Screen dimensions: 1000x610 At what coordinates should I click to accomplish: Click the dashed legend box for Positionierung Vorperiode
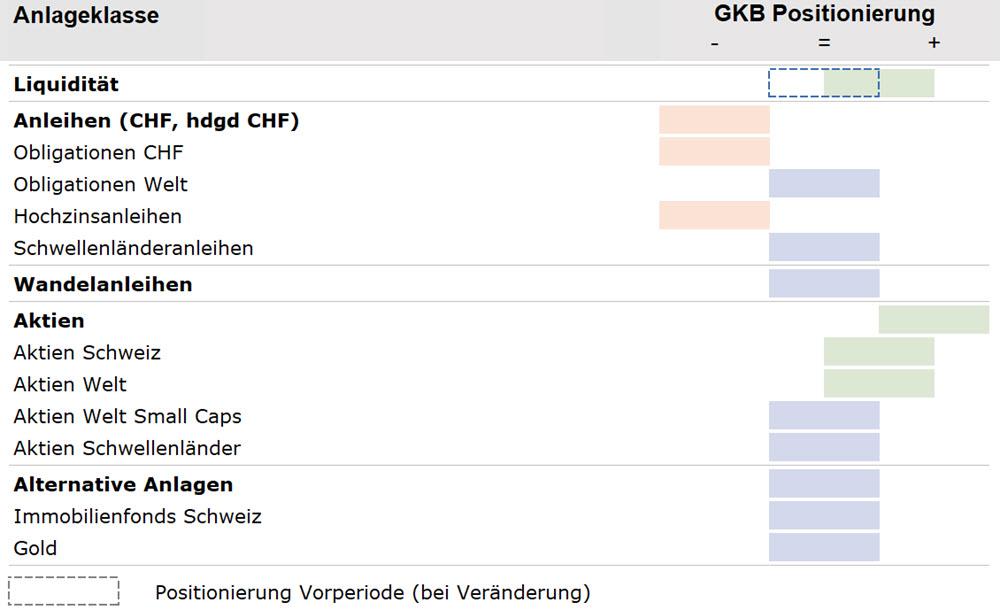point(64,591)
